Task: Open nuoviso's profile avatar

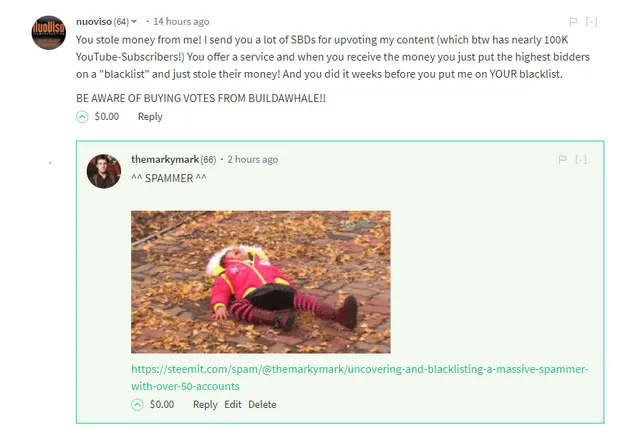Action: point(49,33)
